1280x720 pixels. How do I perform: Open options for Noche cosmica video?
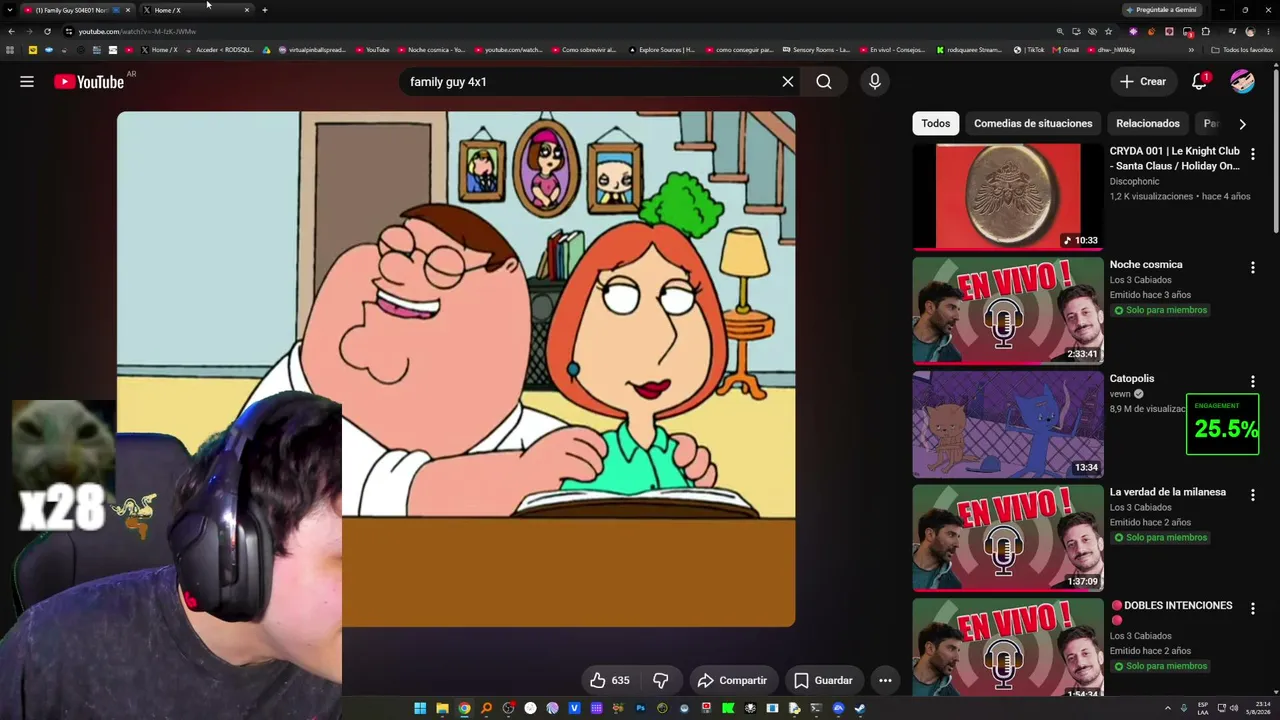pos(1253,268)
